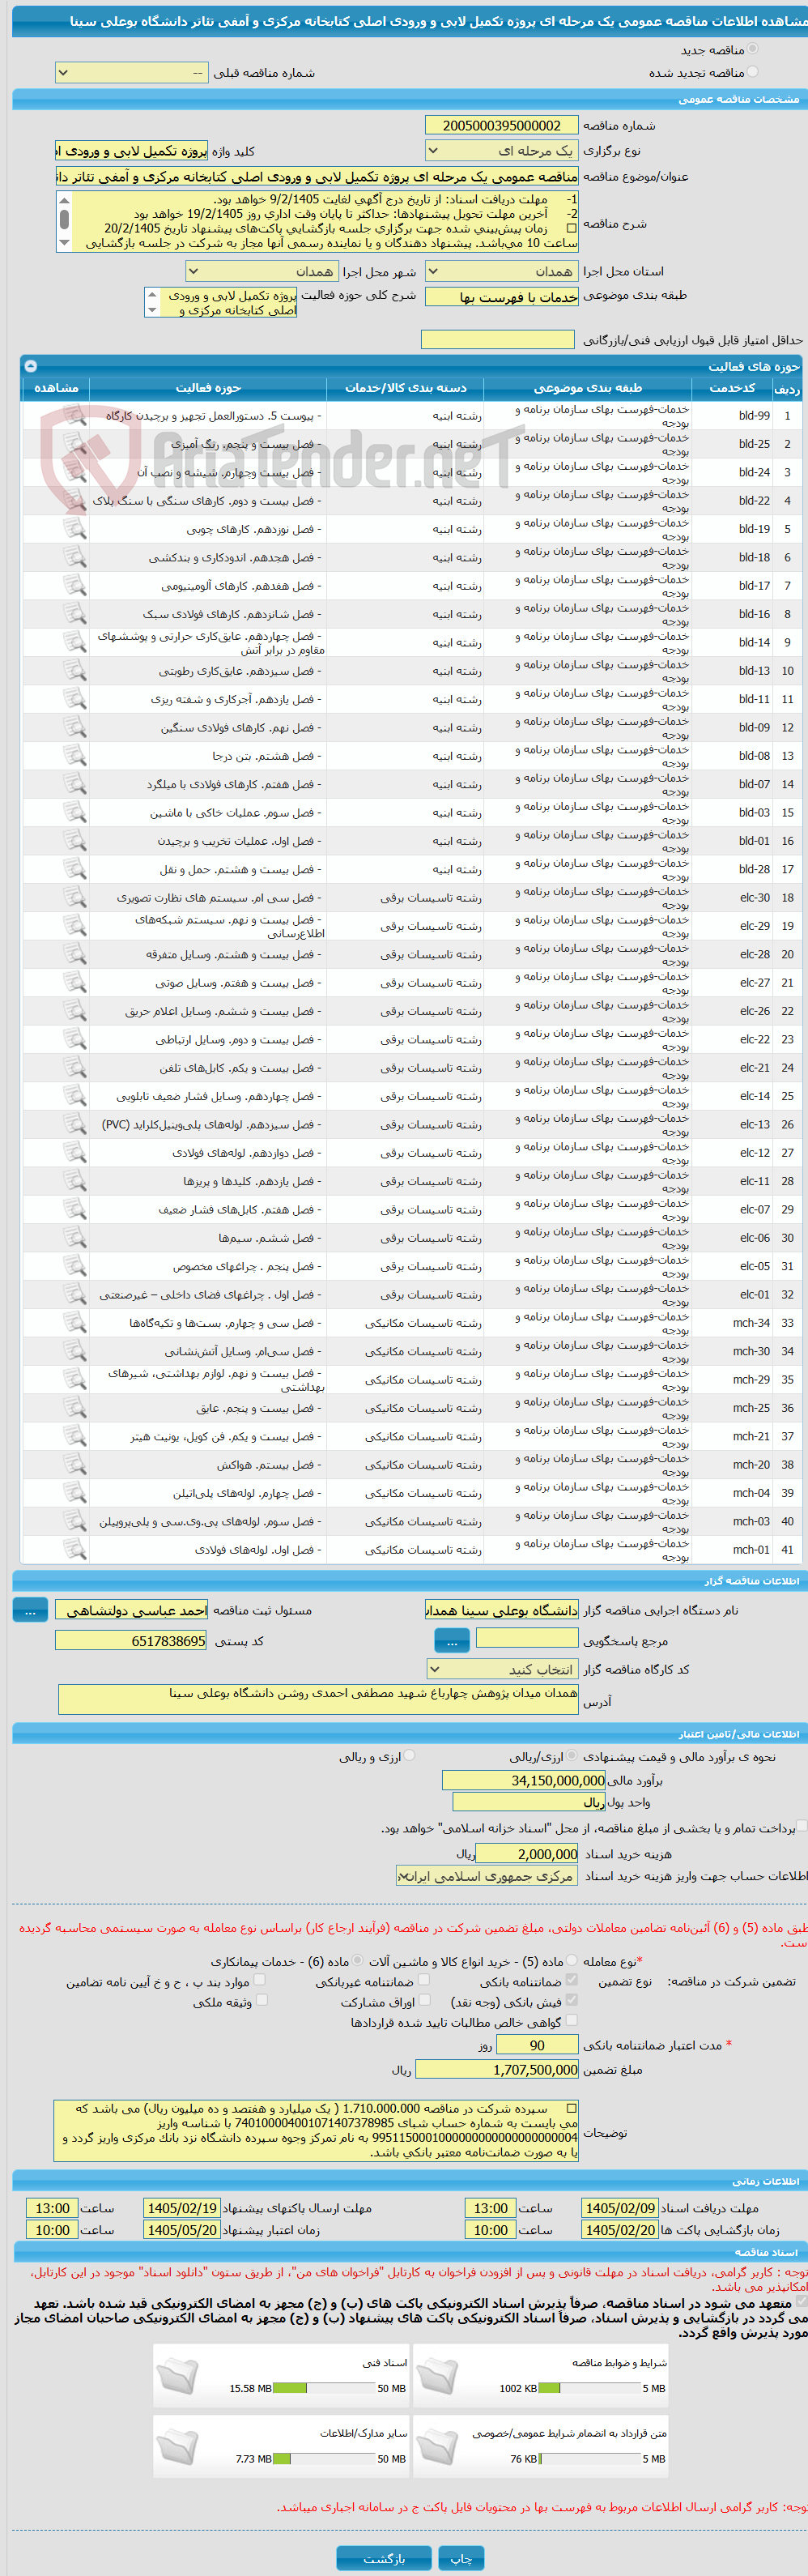This screenshot has width=808, height=2576.
Task: Open view icon for row bld-09
Action: (74, 727)
